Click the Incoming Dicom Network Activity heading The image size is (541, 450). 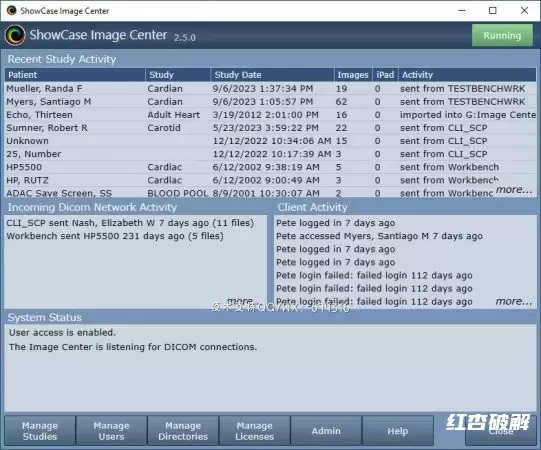pyautogui.click(x=92, y=207)
